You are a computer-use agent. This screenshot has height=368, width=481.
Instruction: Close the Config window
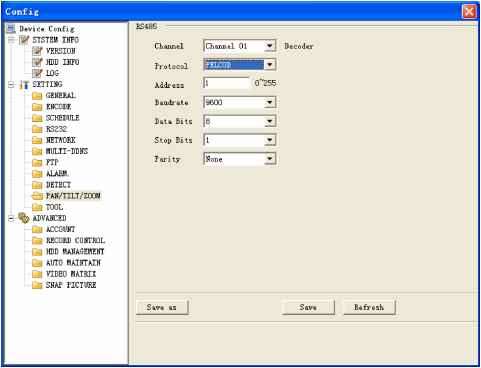pyautogui.click(x=469, y=12)
